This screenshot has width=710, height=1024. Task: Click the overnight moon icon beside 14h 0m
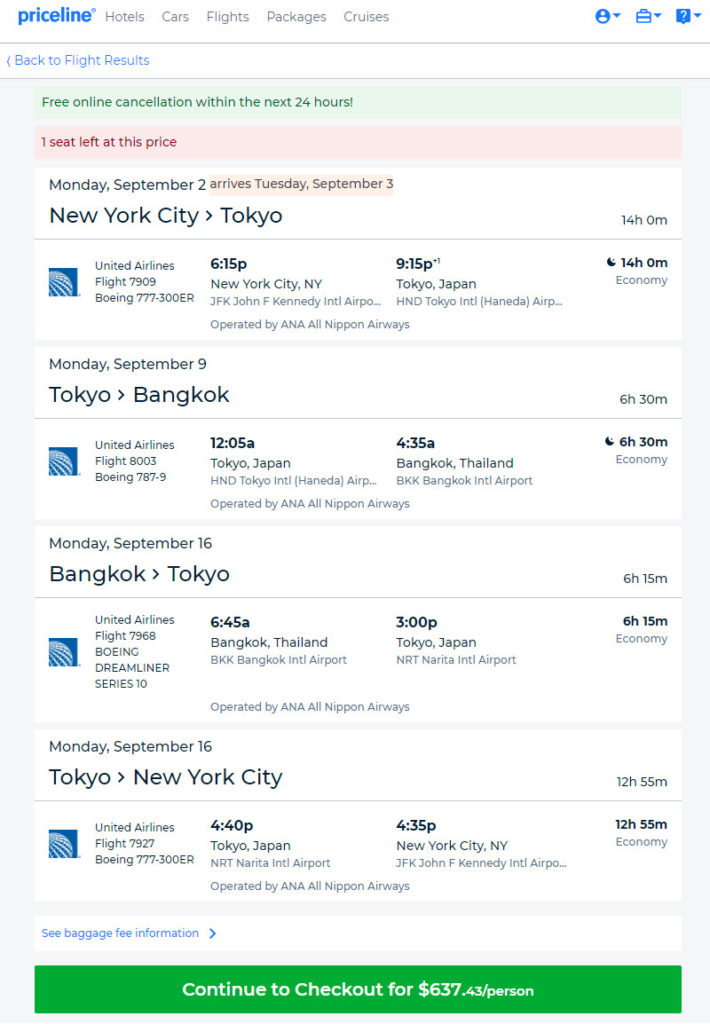click(x=611, y=263)
